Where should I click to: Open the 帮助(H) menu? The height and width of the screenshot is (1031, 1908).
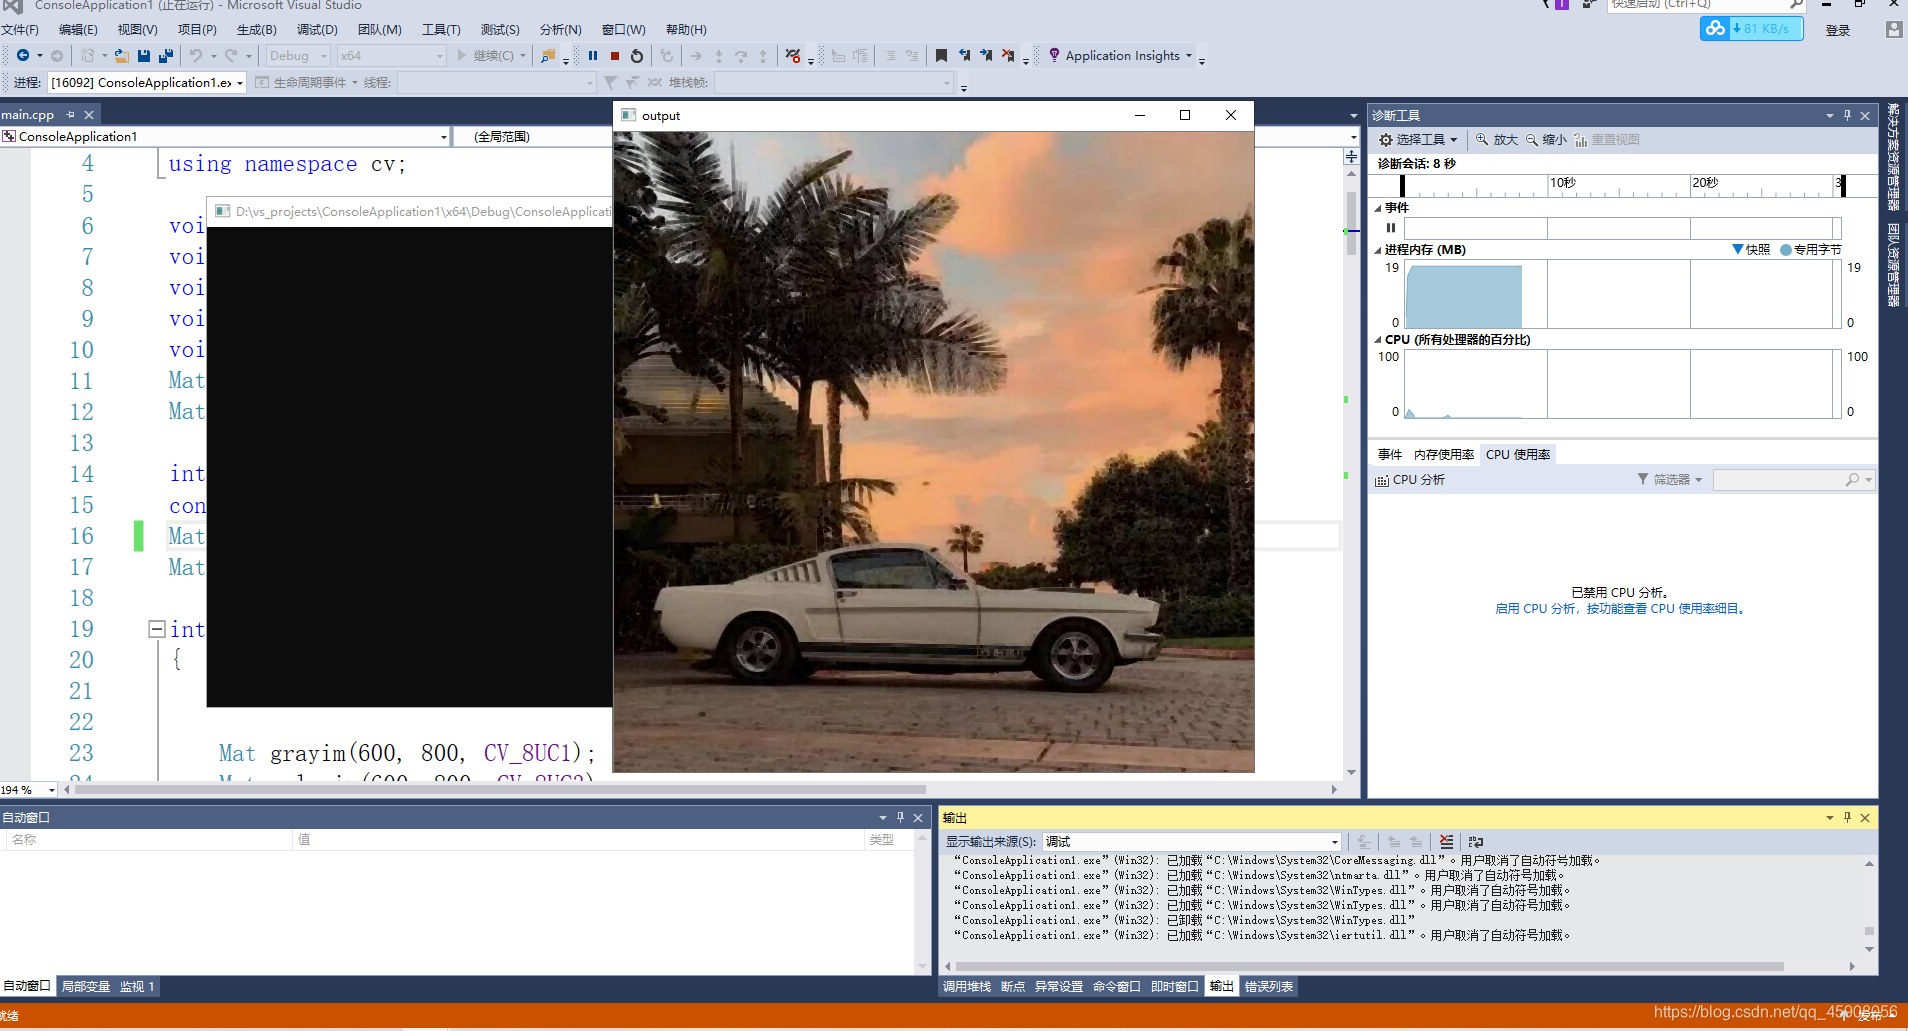[686, 30]
